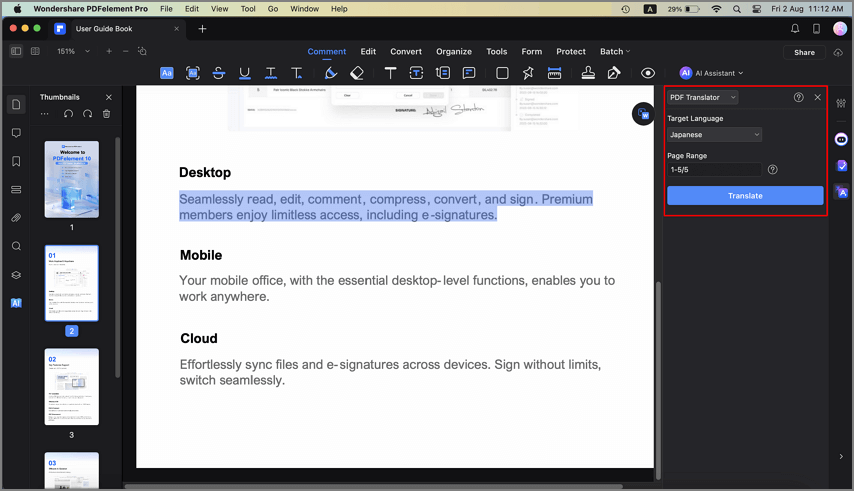The image size is (854, 491).
Task: Delete selected thumbnail page
Action: coord(107,114)
